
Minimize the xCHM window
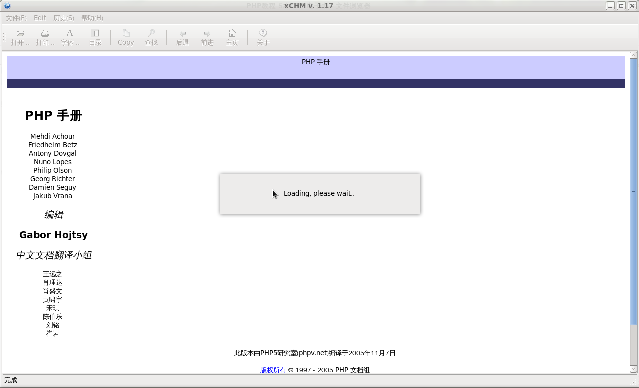coord(610,6)
